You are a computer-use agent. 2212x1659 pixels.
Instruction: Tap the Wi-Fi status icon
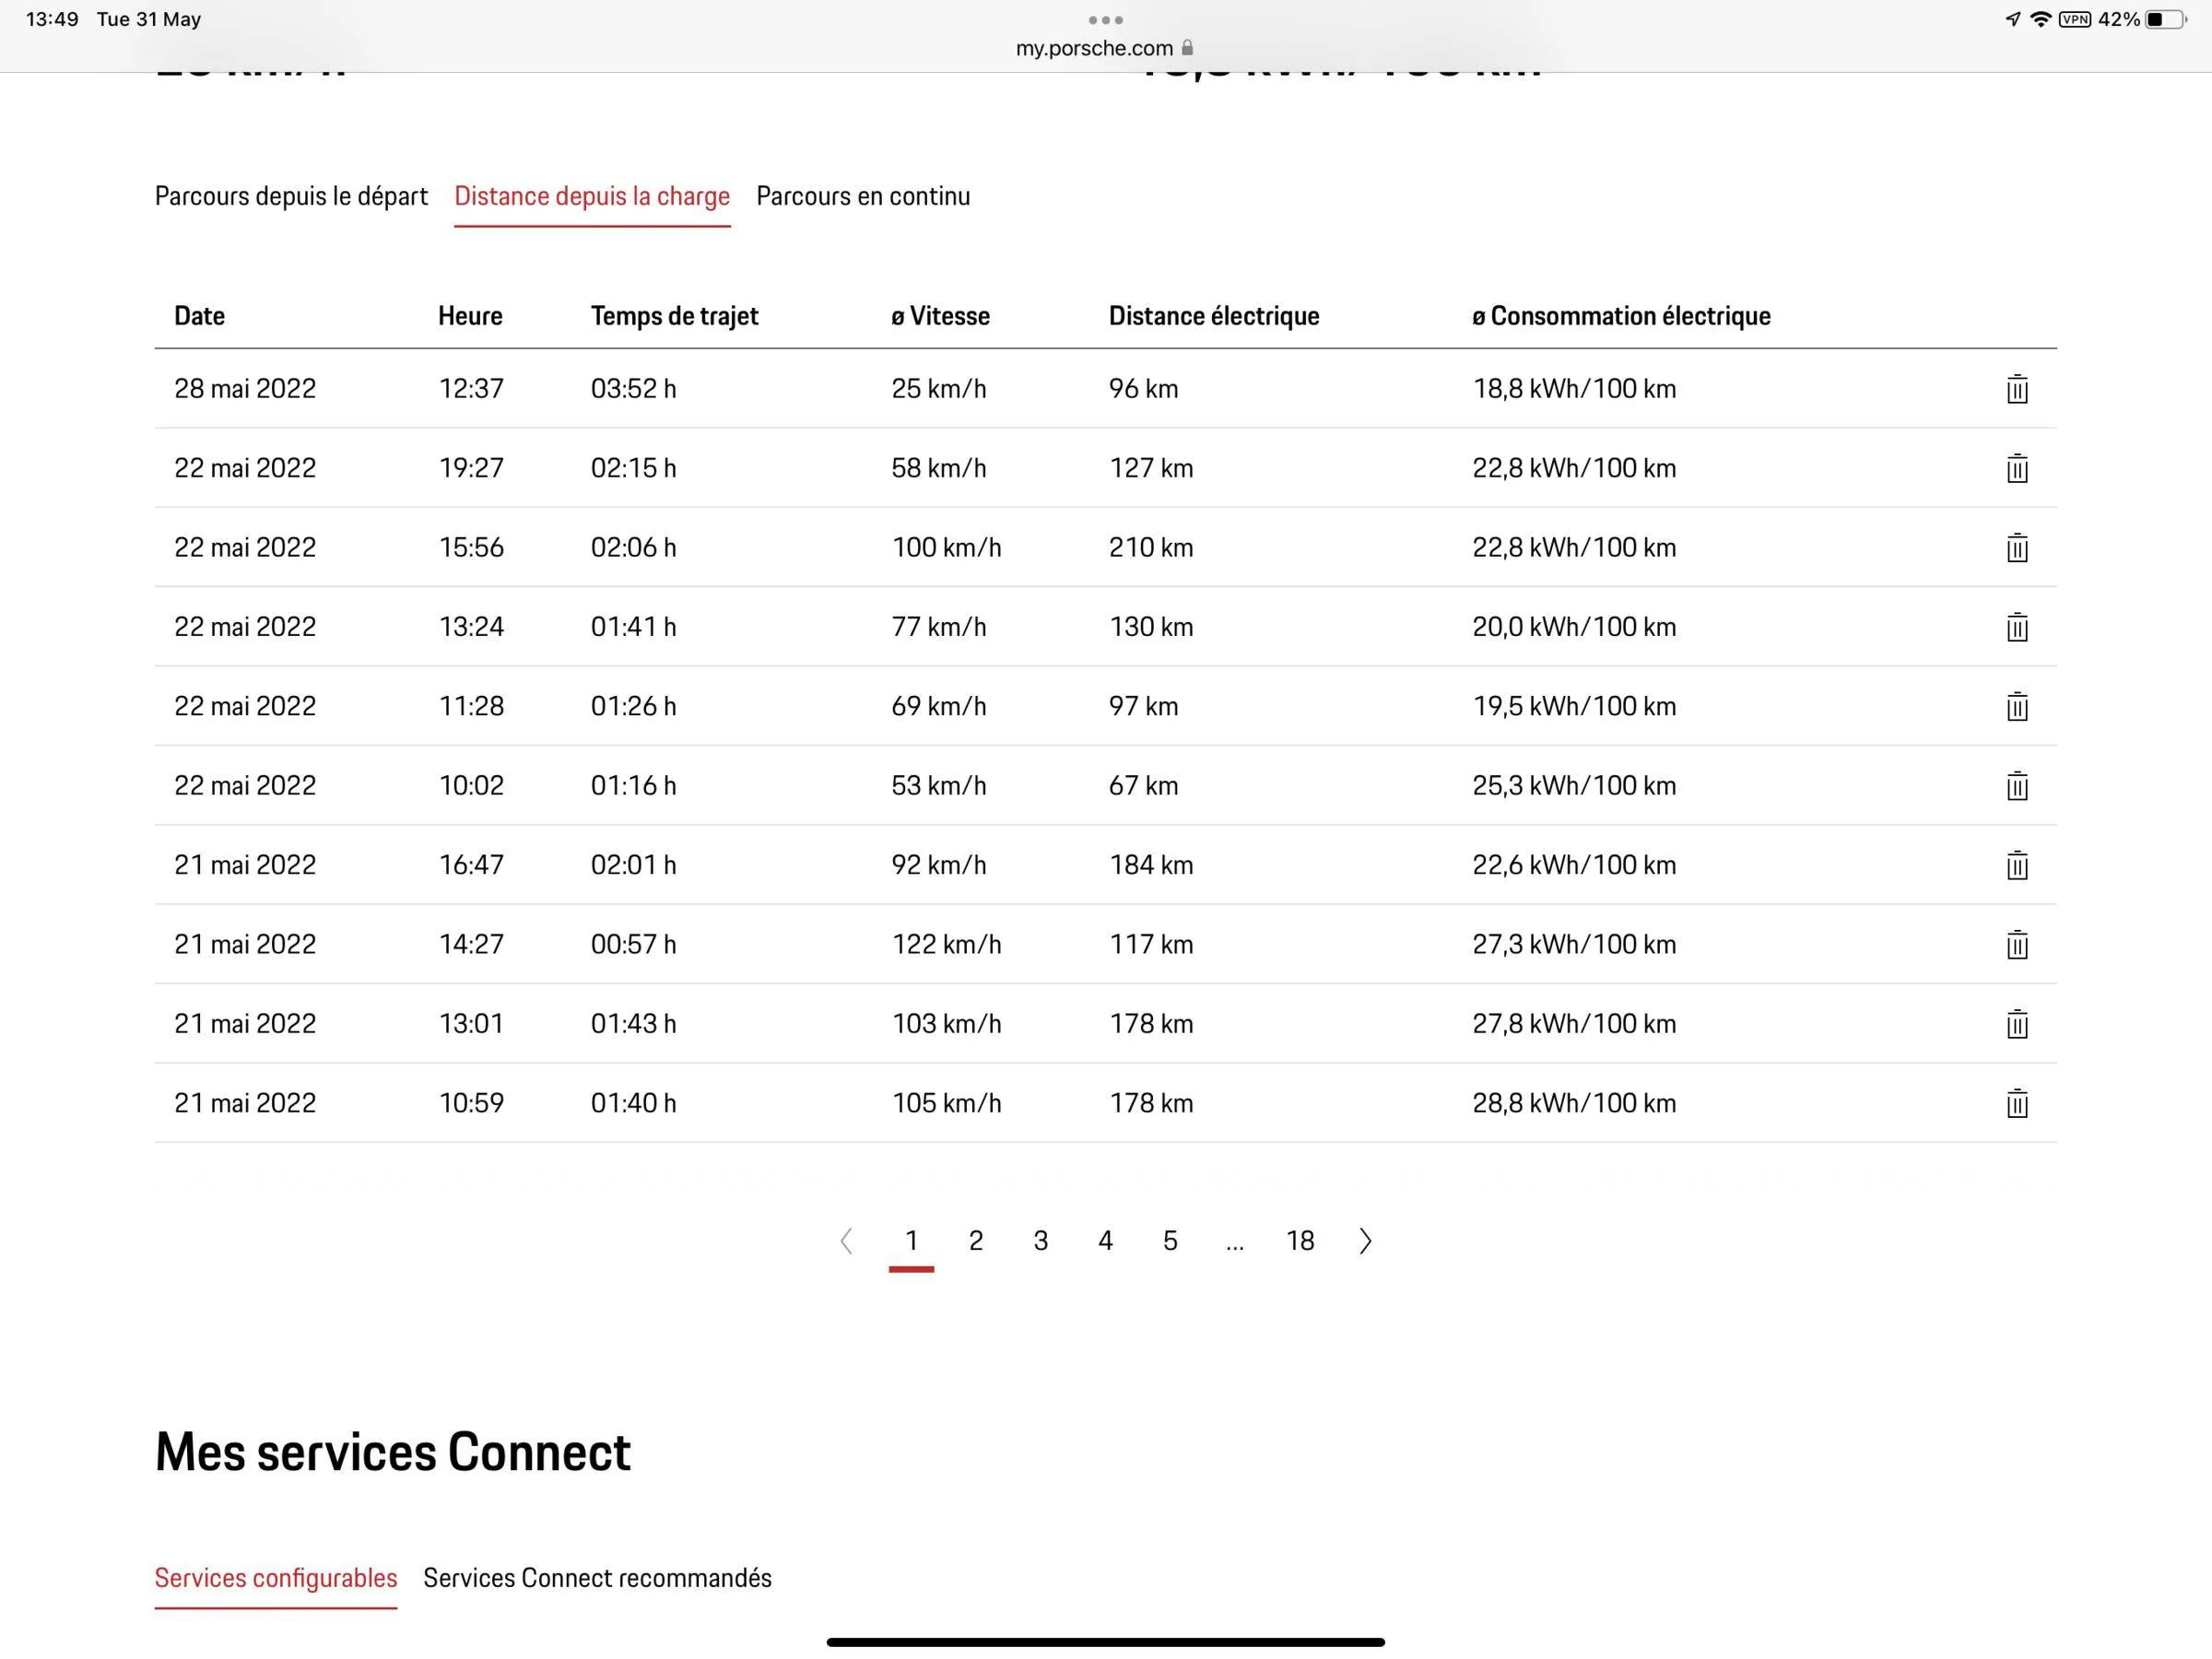[2040, 19]
